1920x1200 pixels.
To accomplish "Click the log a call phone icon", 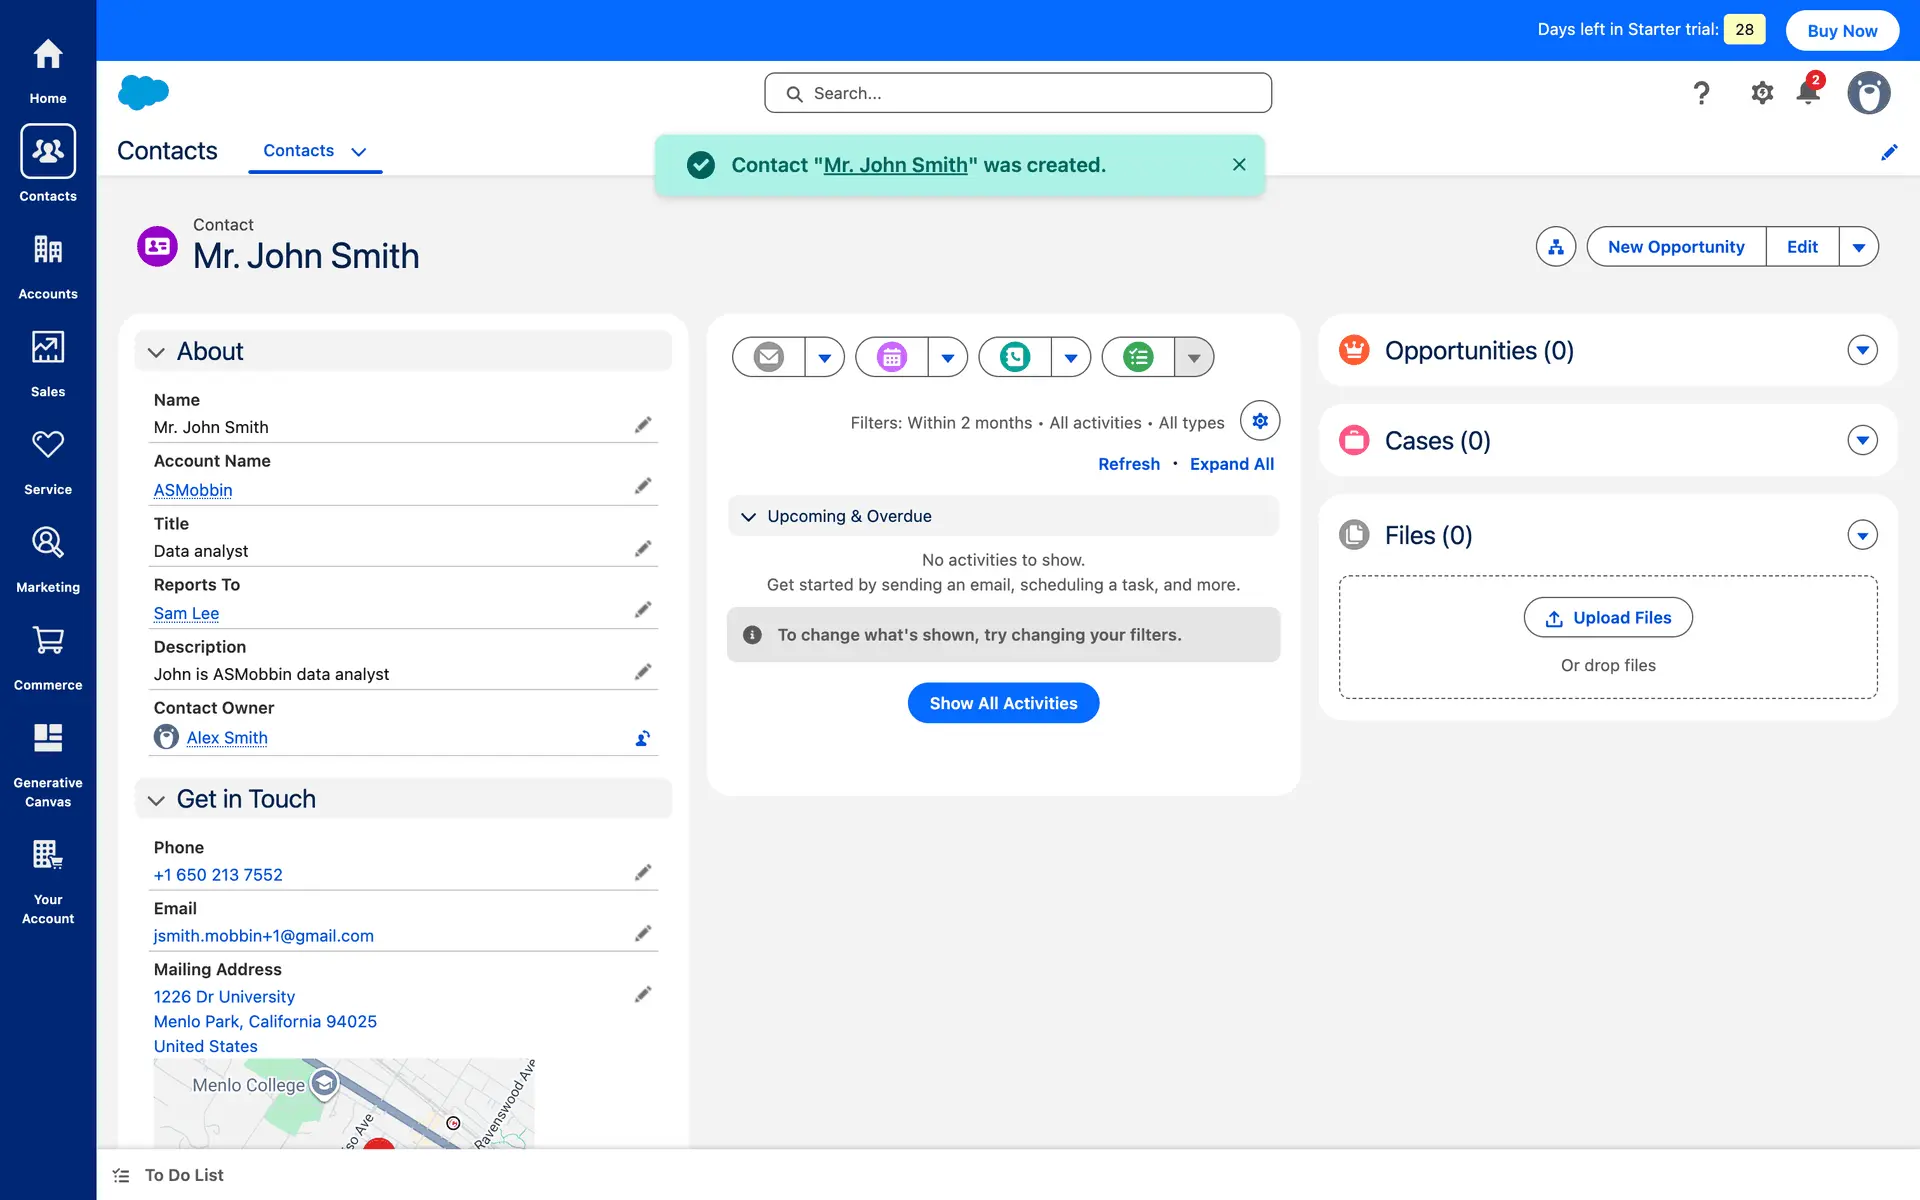I will tap(1015, 357).
